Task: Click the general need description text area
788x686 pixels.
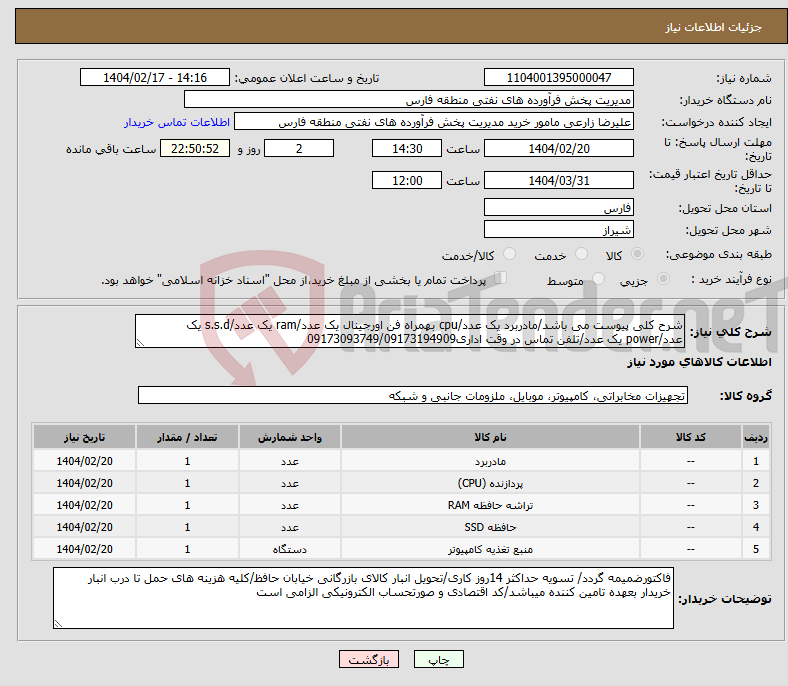Action: [x=410, y=331]
